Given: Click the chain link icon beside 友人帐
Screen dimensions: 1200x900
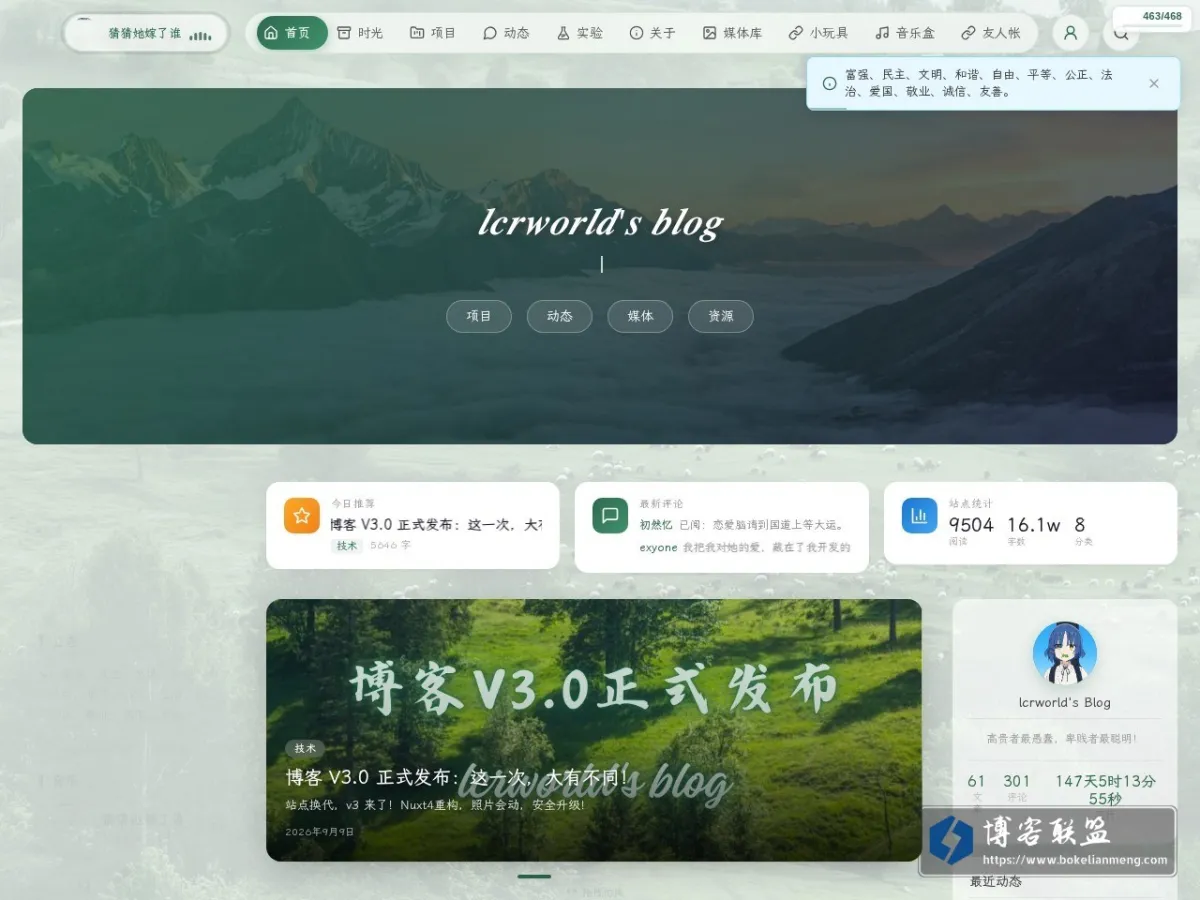Looking at the screenshot, I should 968,33.
